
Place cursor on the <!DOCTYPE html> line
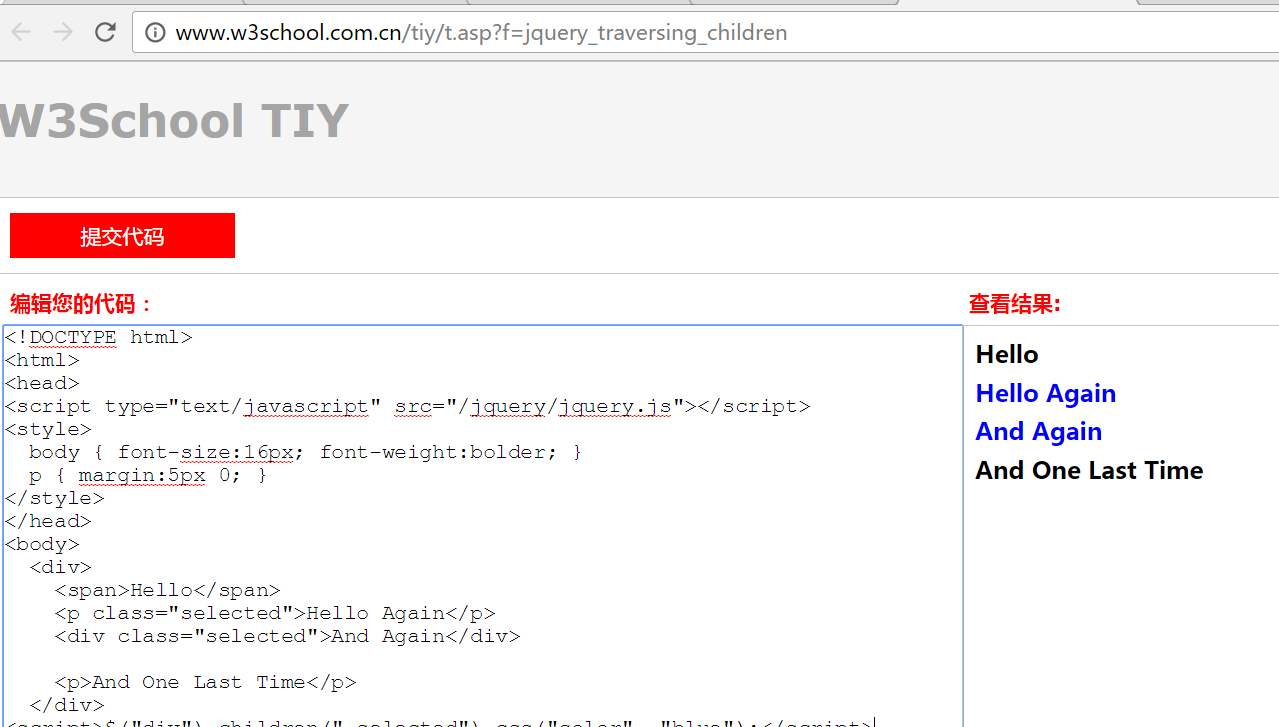(98, 337)
